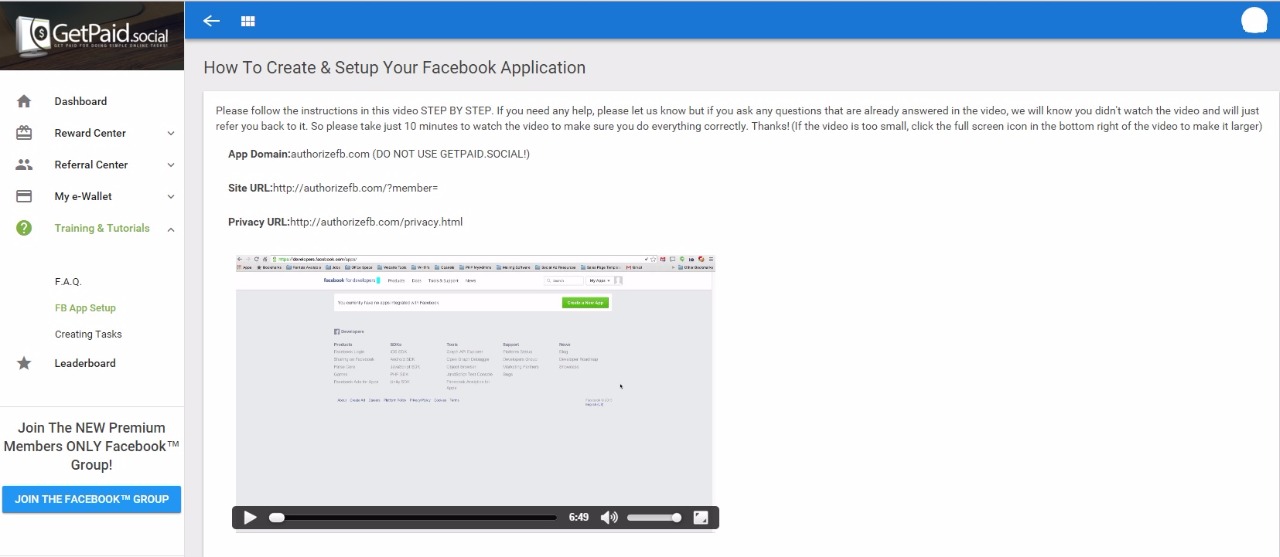The image size is (1280, 557).
Task: Click the video seek progress bar
Action: tap(413, 517)
